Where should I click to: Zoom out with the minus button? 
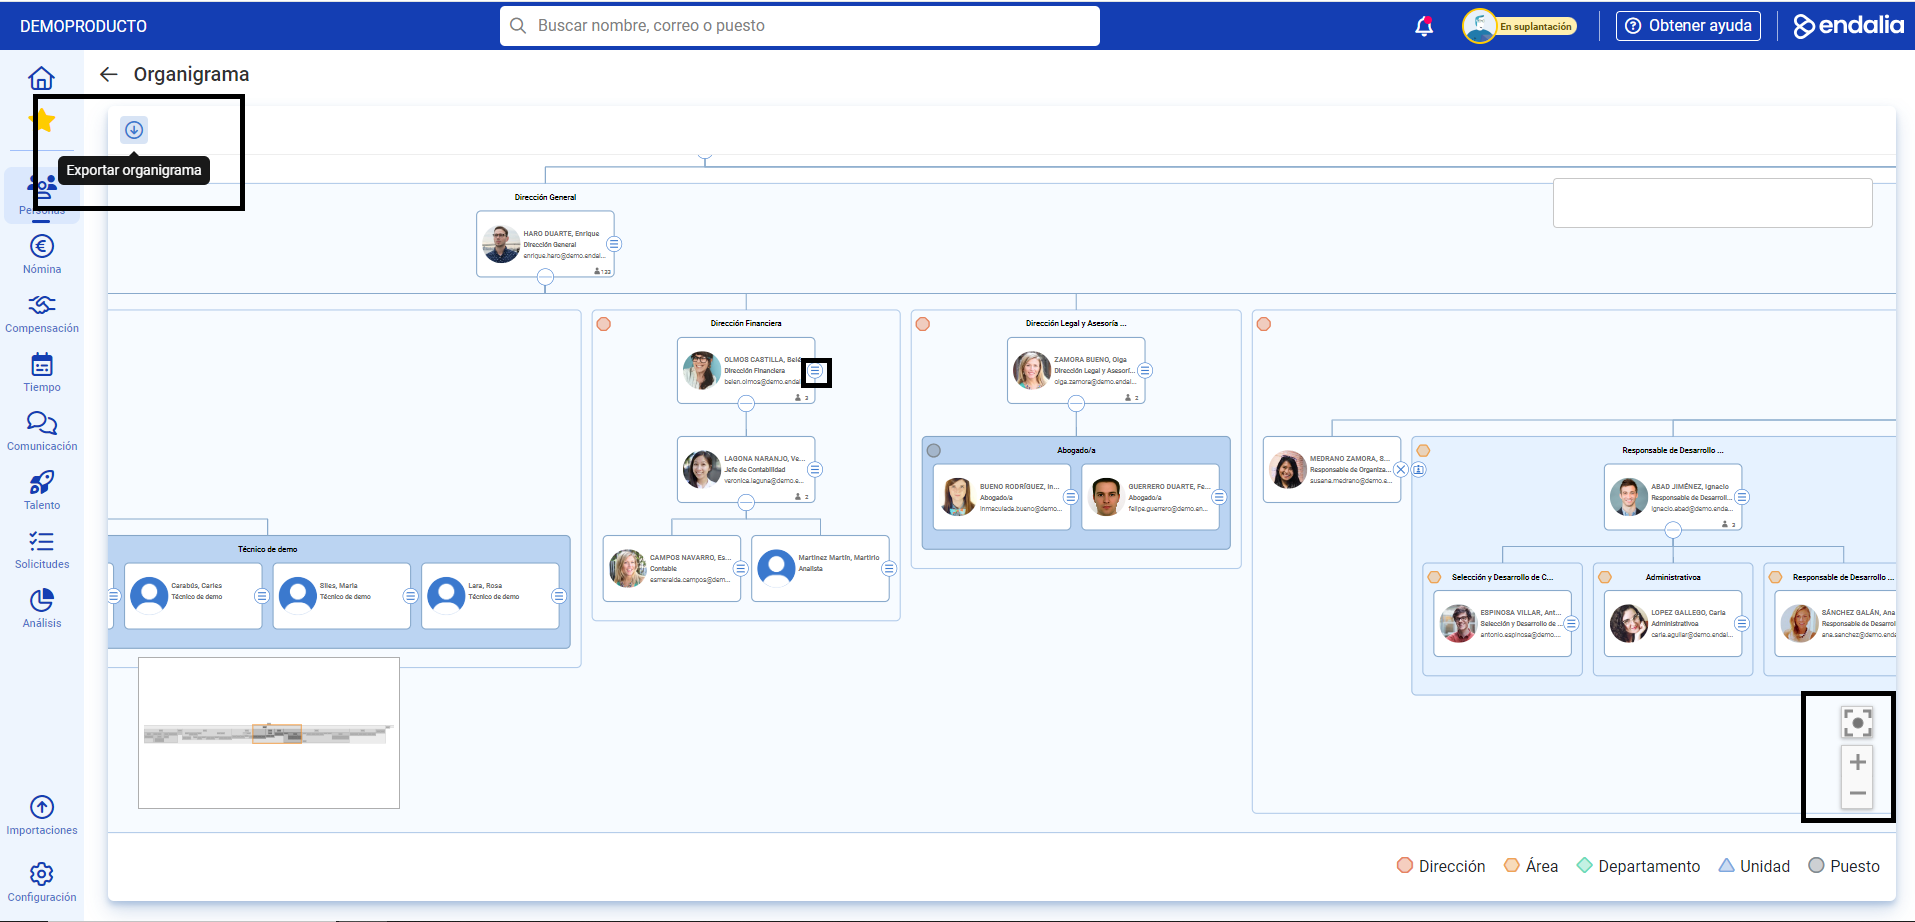pos(1857,793)
